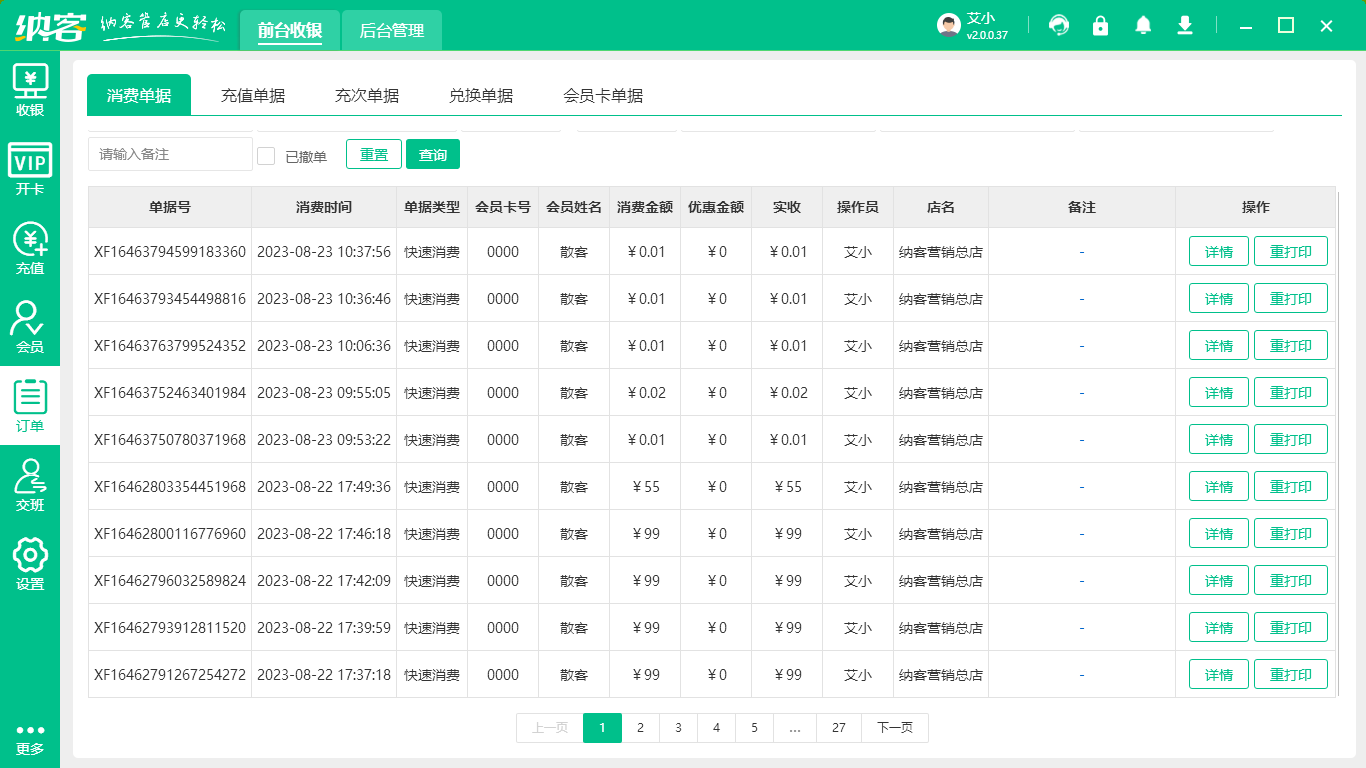The image size is (1366, 768).
Task: Open the 收银 cashier panel in the sidebar
Action: [x=30, y=89]
